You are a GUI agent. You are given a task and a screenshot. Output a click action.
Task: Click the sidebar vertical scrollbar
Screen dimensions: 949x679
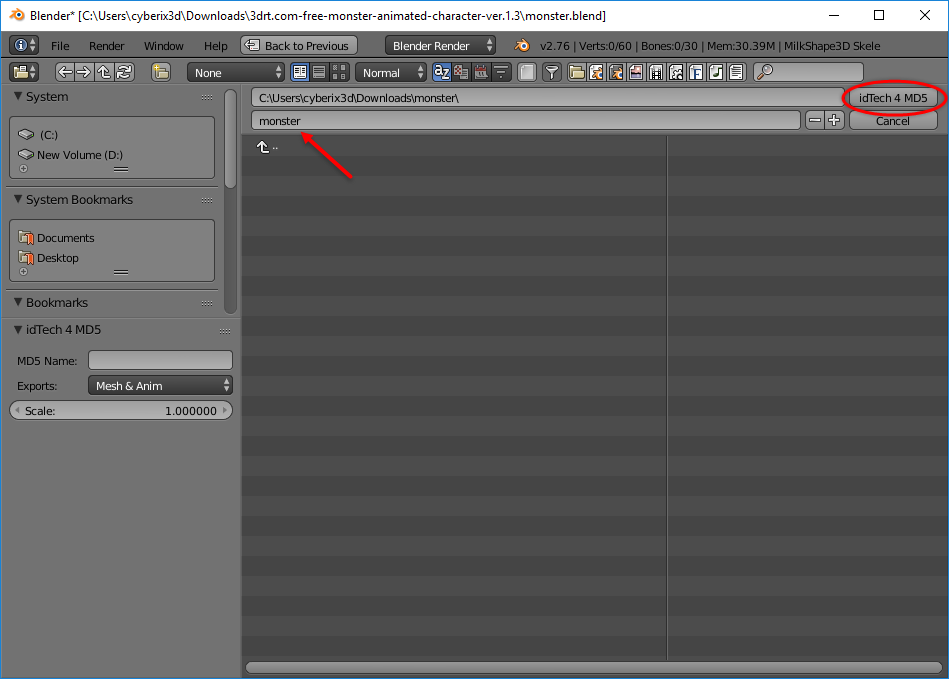coord(230,139)
